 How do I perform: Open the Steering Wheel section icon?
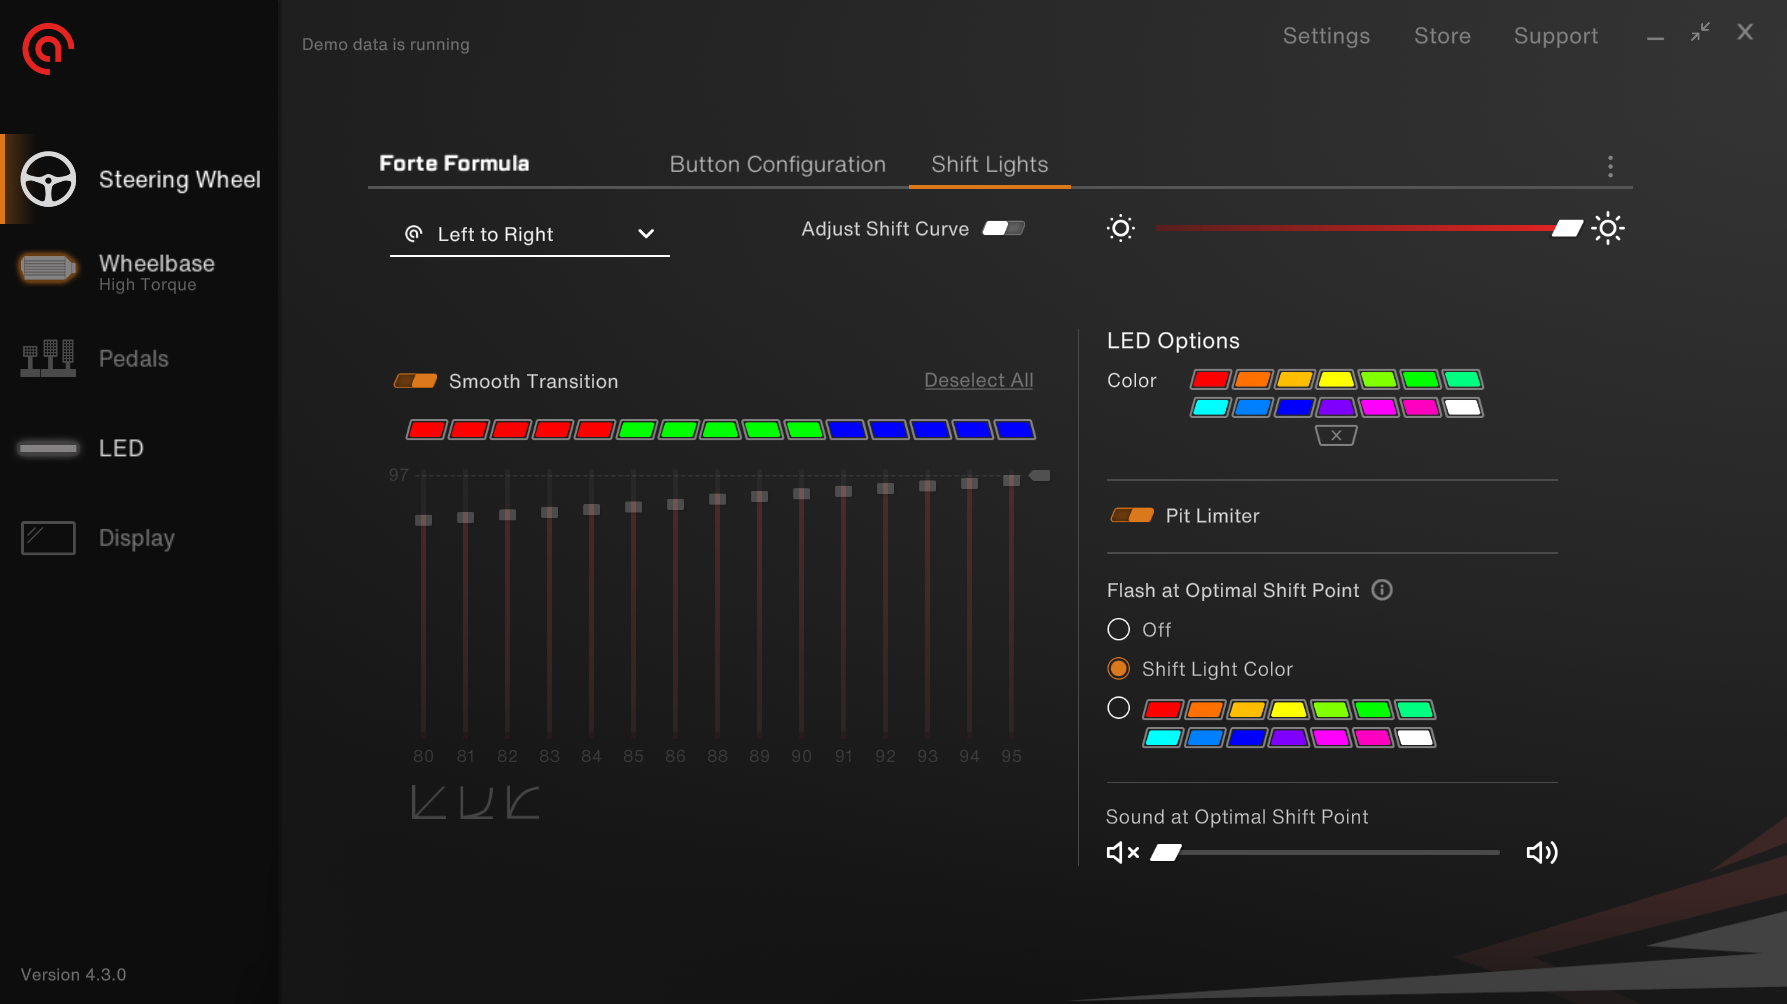48,179
